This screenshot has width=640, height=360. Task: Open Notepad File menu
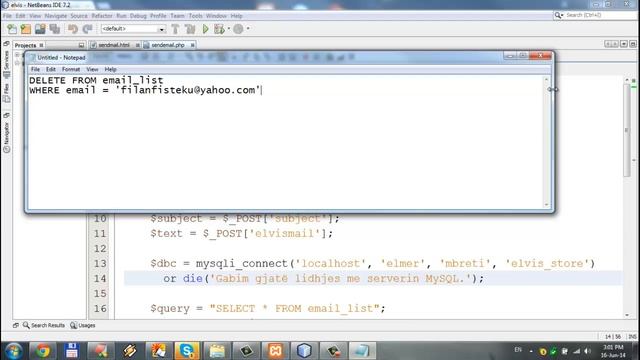tap(36, 69)
